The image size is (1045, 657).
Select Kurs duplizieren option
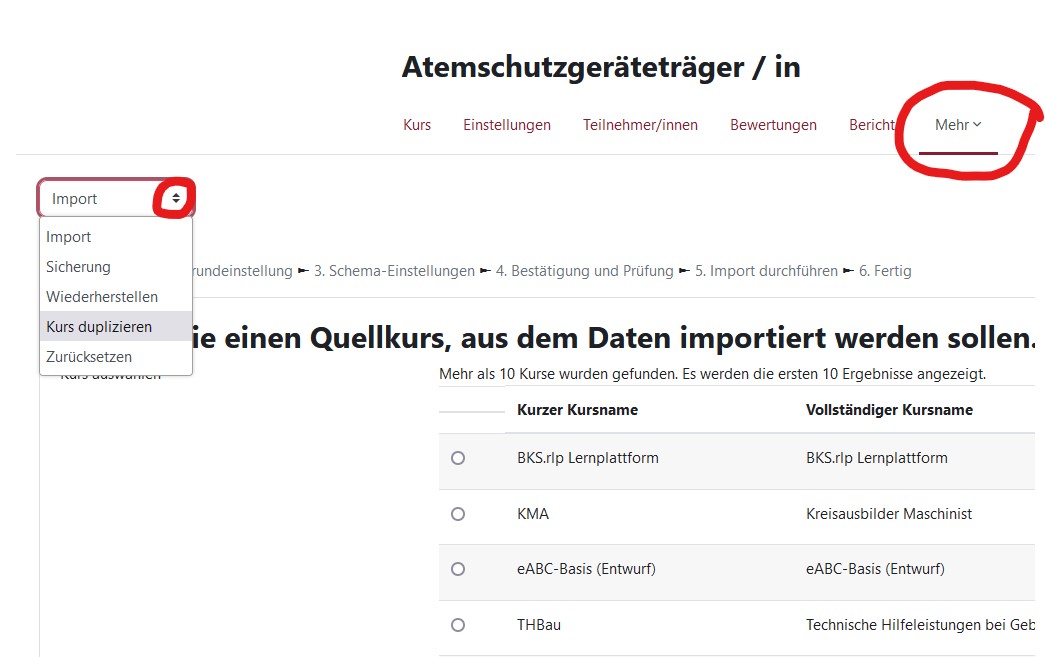coord(99,327)
